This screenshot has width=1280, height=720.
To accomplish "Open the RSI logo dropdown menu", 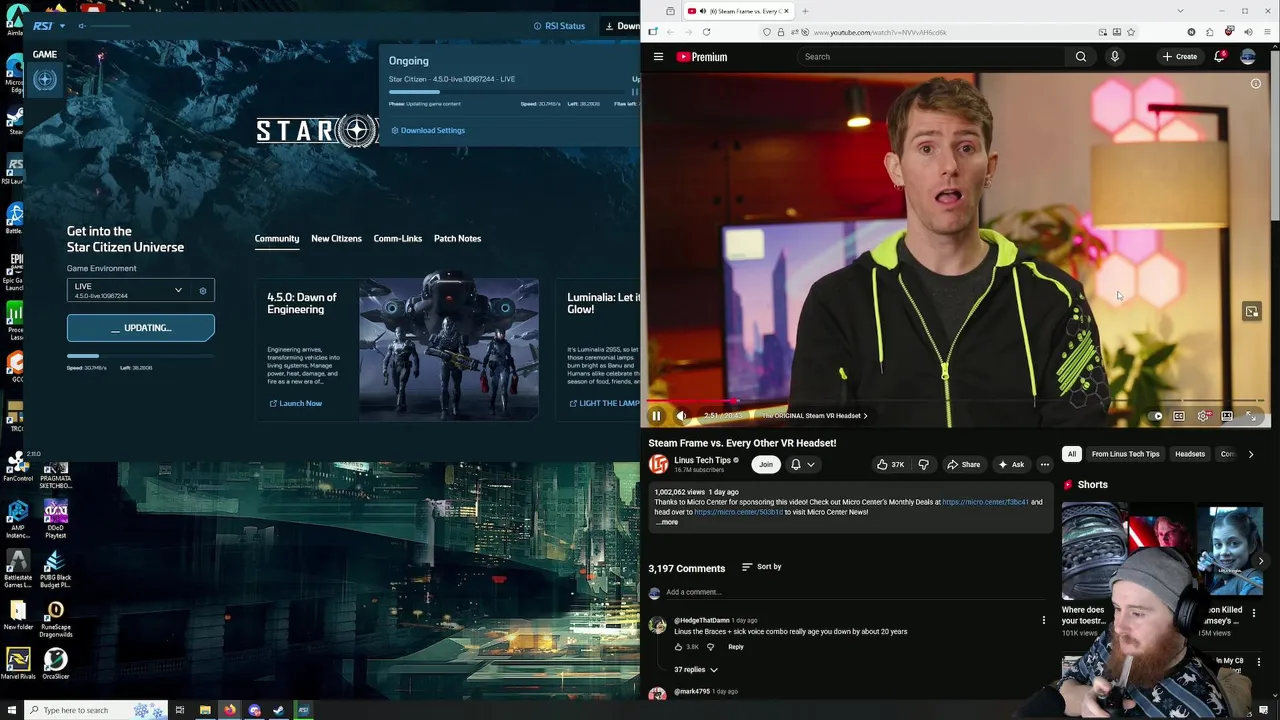I will [48, 26].
